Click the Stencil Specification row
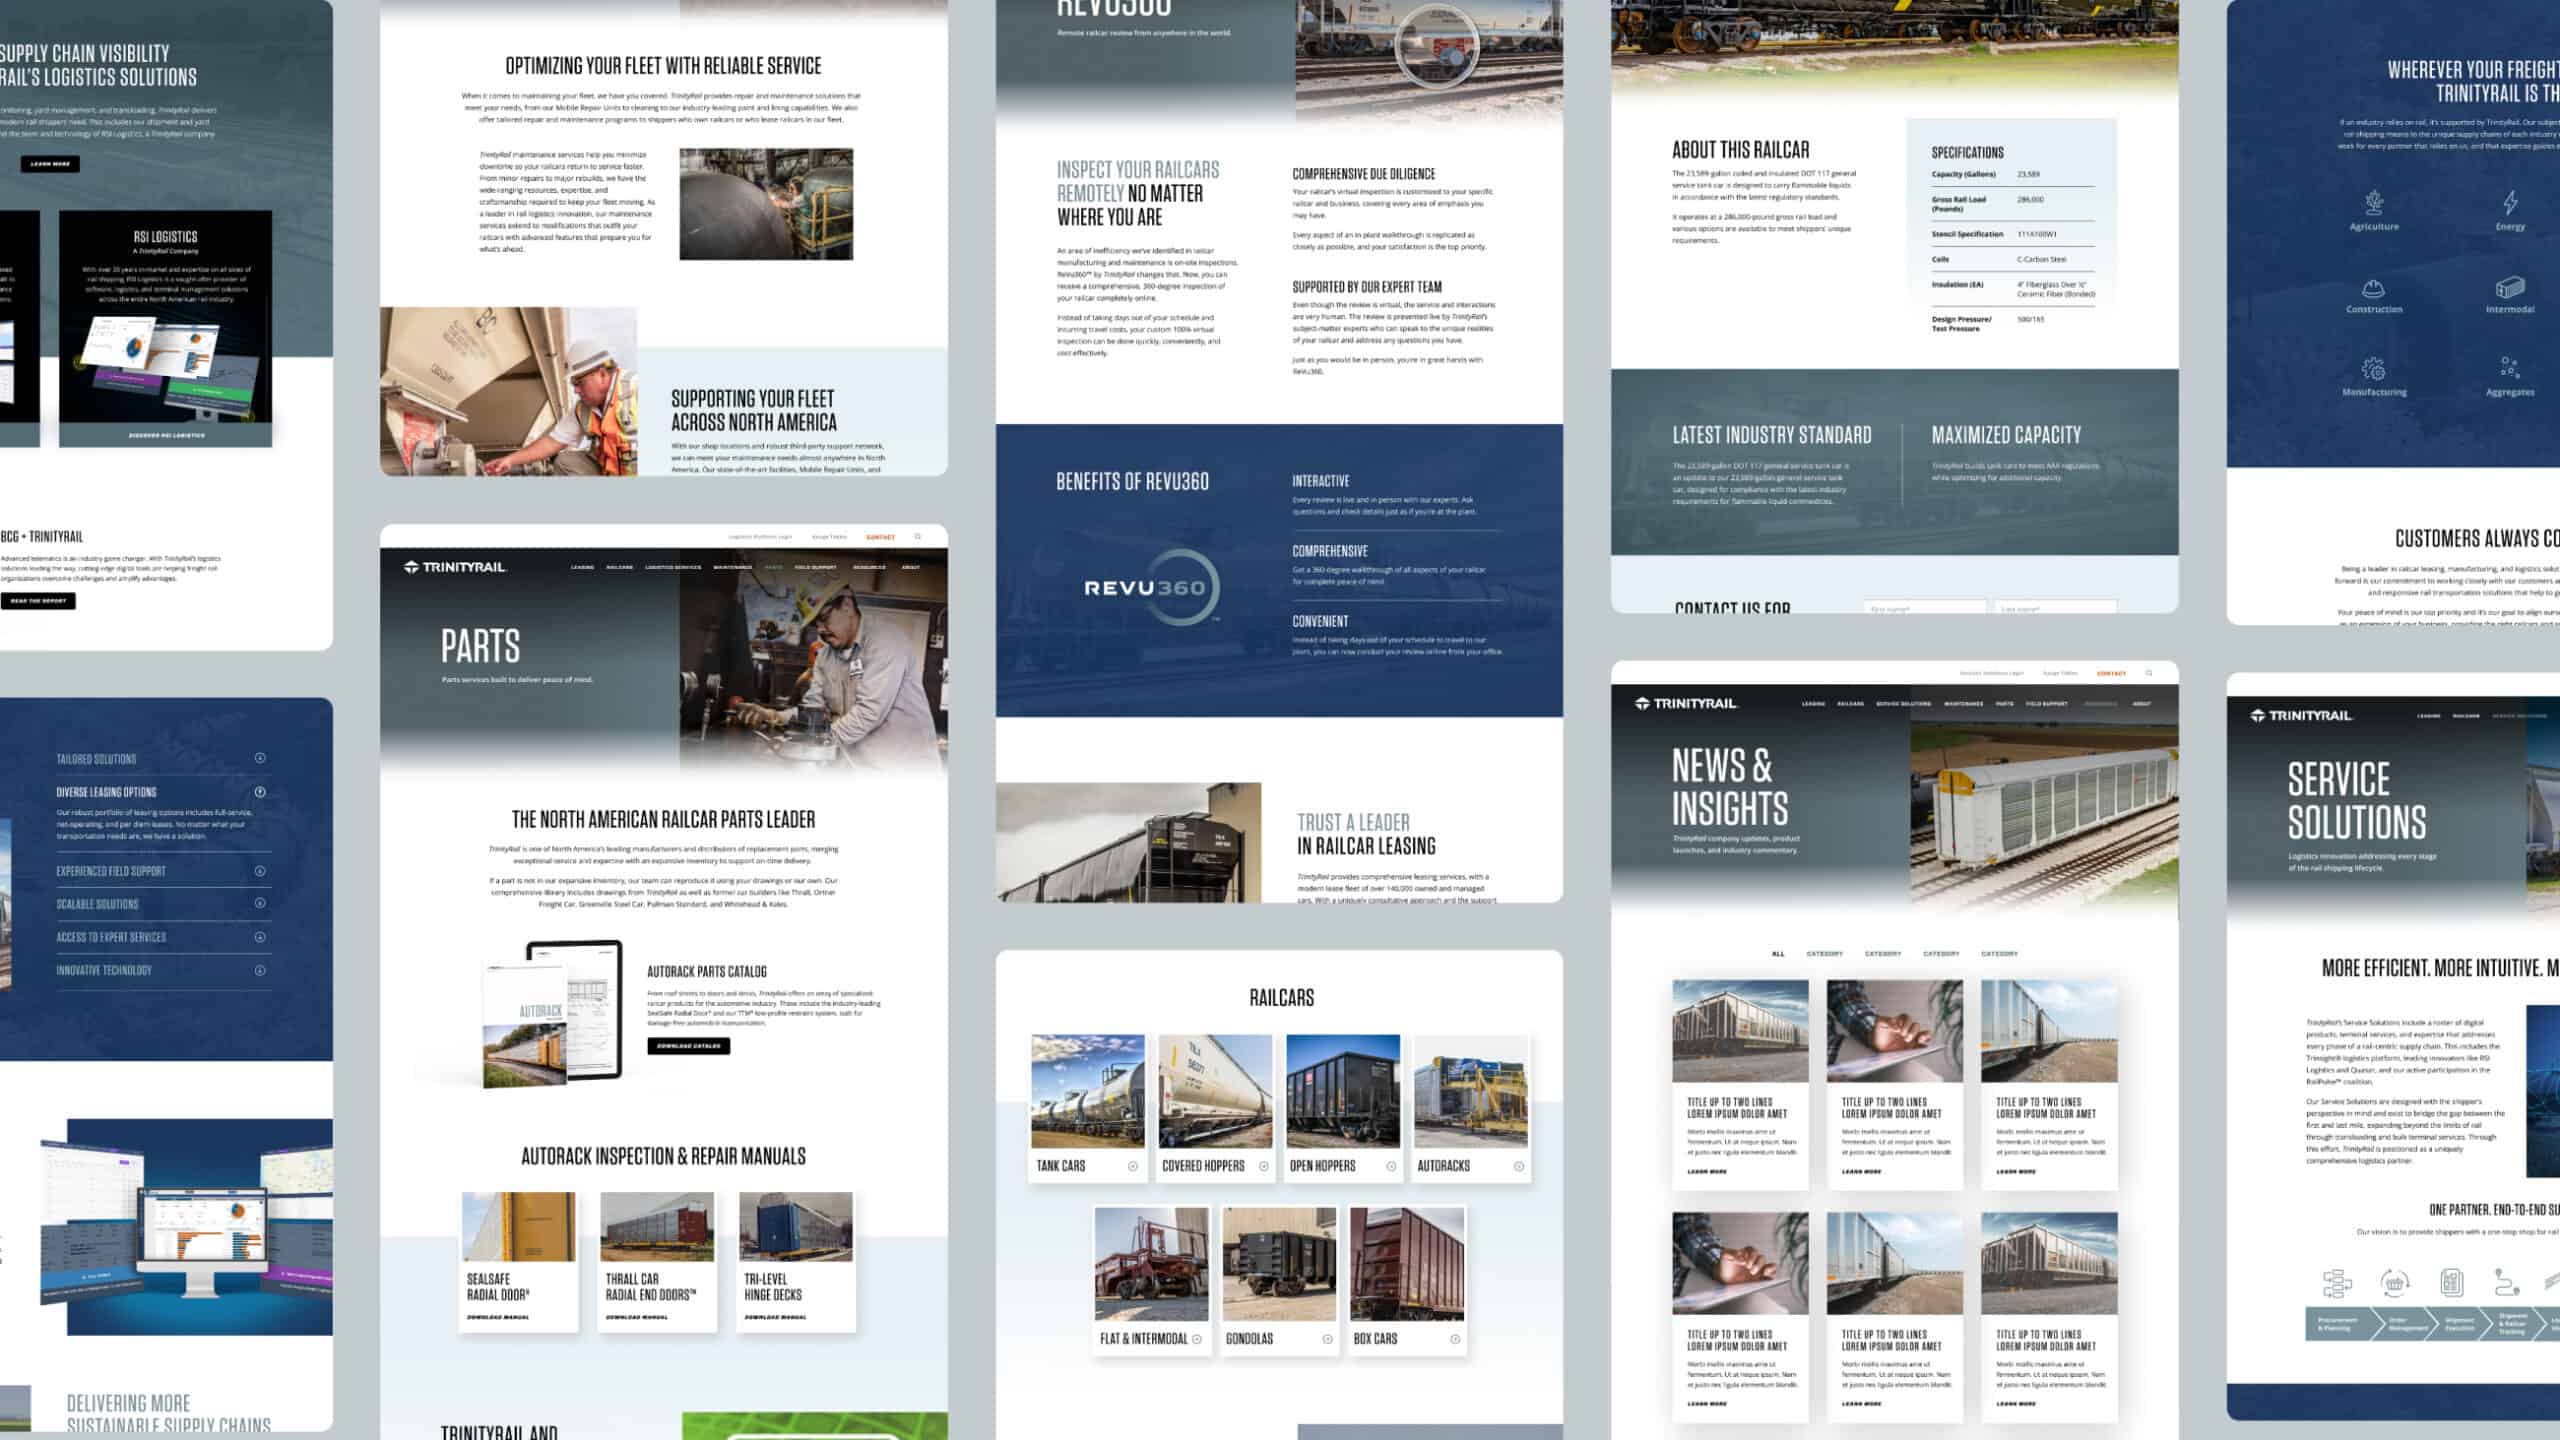The image size is (2560, 1440). [x=2012, y=234]
